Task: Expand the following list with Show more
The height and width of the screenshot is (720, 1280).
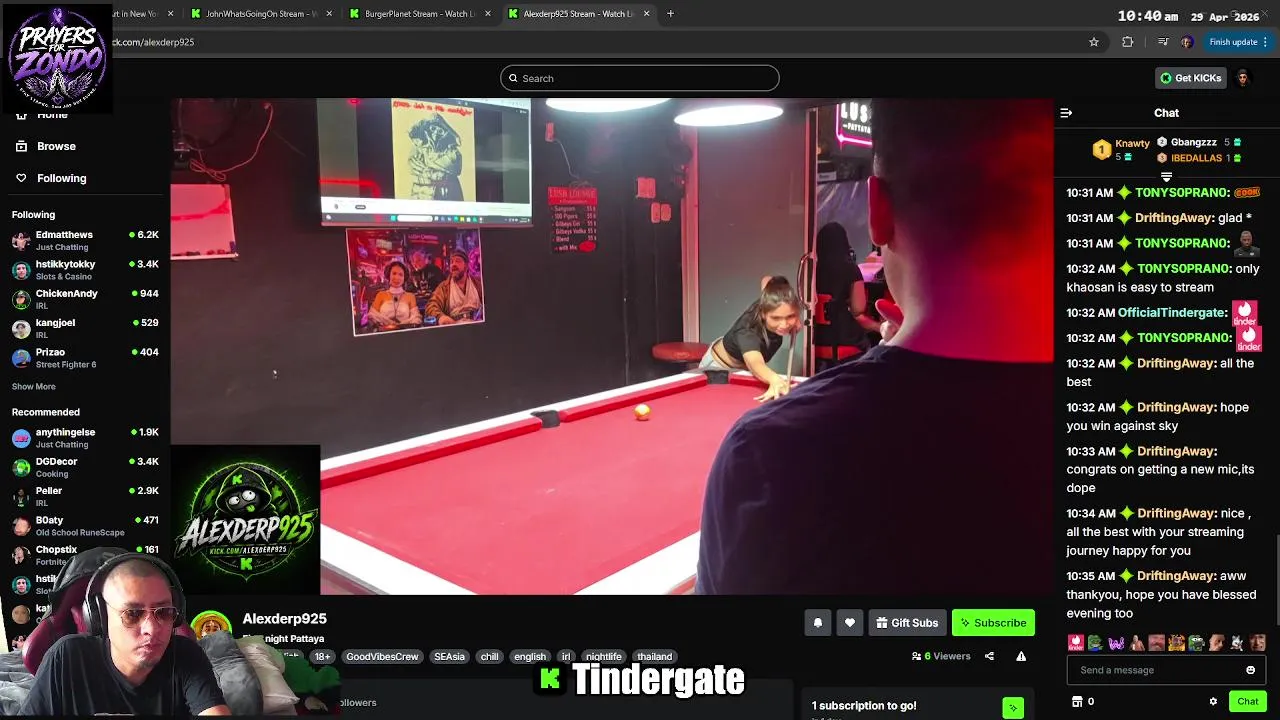Action: coord(34,386)
